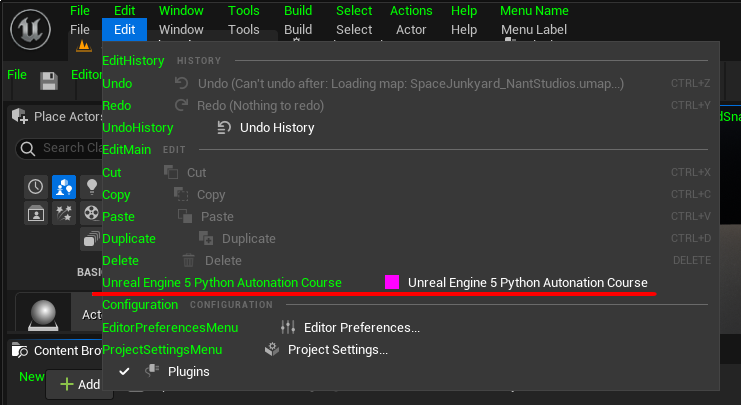Click the highlighted Edit menu
This screenshot has height=405, width=741.
pos(124,29)
